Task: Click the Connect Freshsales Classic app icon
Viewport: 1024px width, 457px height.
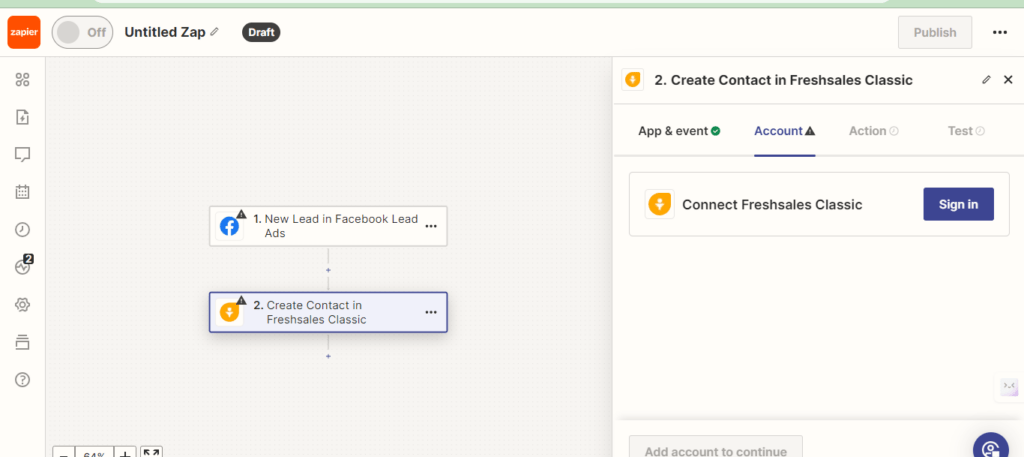Action: [x=660, y=204]
